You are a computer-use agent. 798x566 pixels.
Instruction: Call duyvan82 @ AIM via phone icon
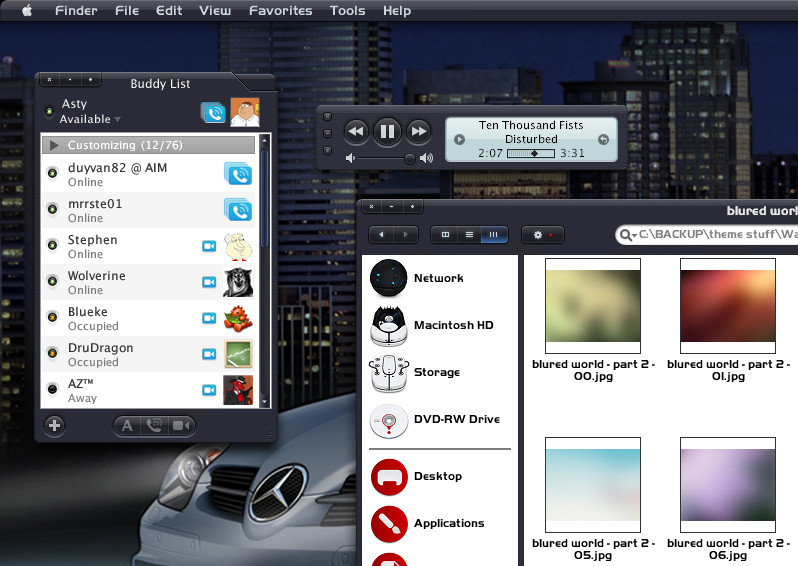pyautogui.click(x=238, y=174)
